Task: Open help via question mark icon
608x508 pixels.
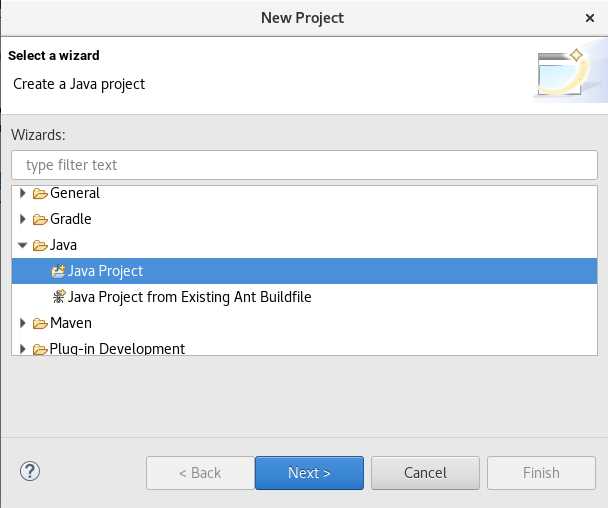Action: tap(30, 472)
